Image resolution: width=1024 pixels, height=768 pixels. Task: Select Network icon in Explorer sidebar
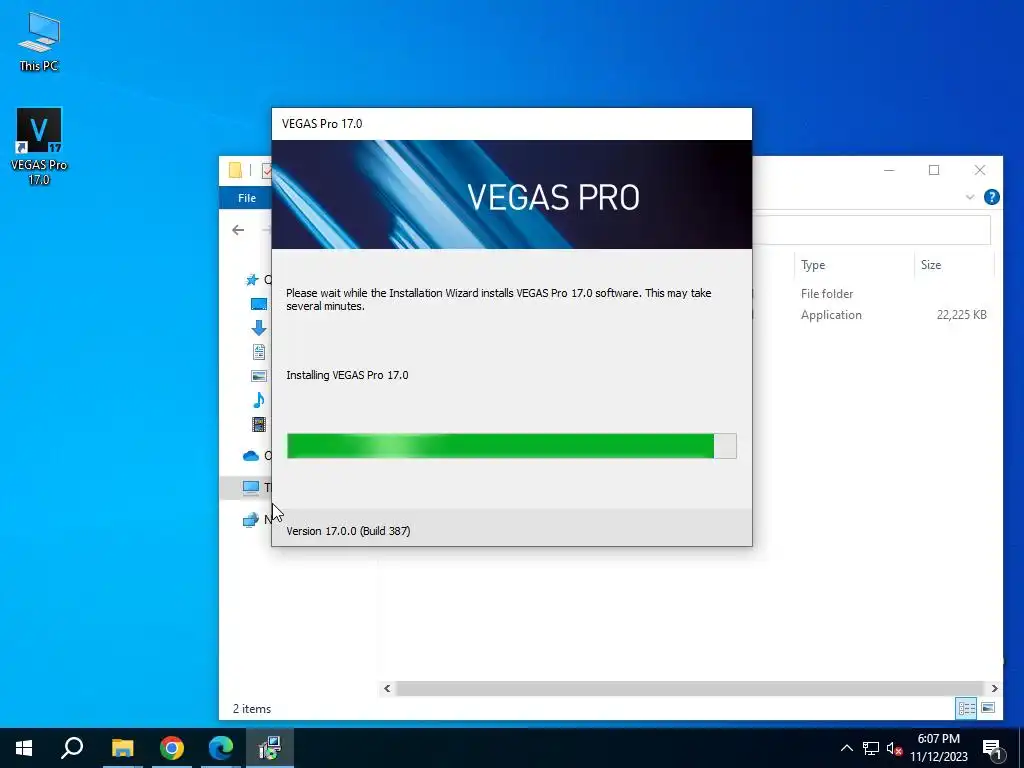pyautogui.click(x=251, y=520)
